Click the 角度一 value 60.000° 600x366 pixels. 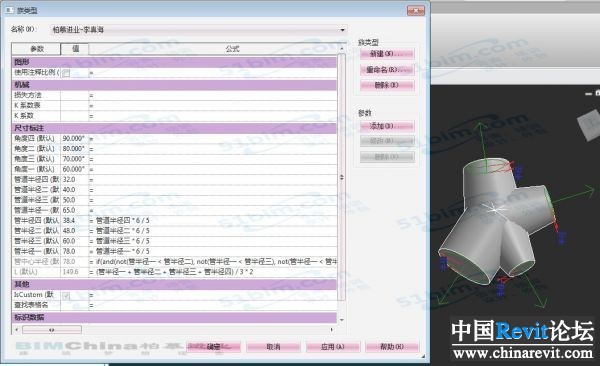click(74, 170)
